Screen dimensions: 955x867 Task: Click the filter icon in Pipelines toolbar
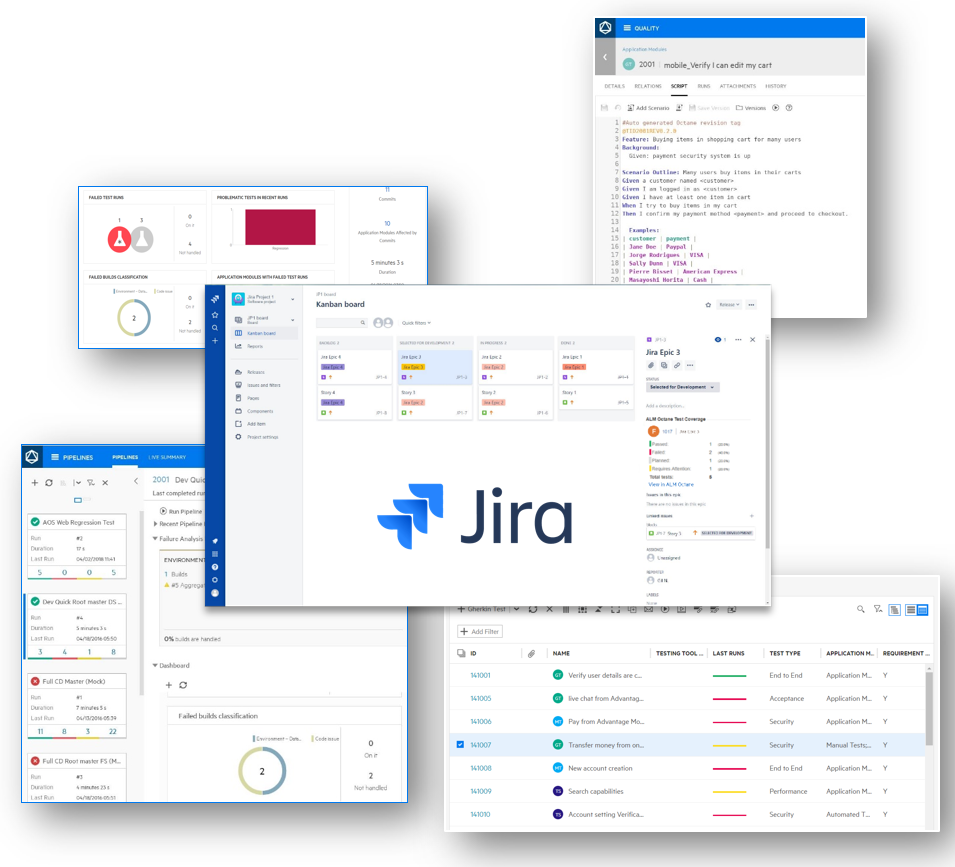click(91, 483)
